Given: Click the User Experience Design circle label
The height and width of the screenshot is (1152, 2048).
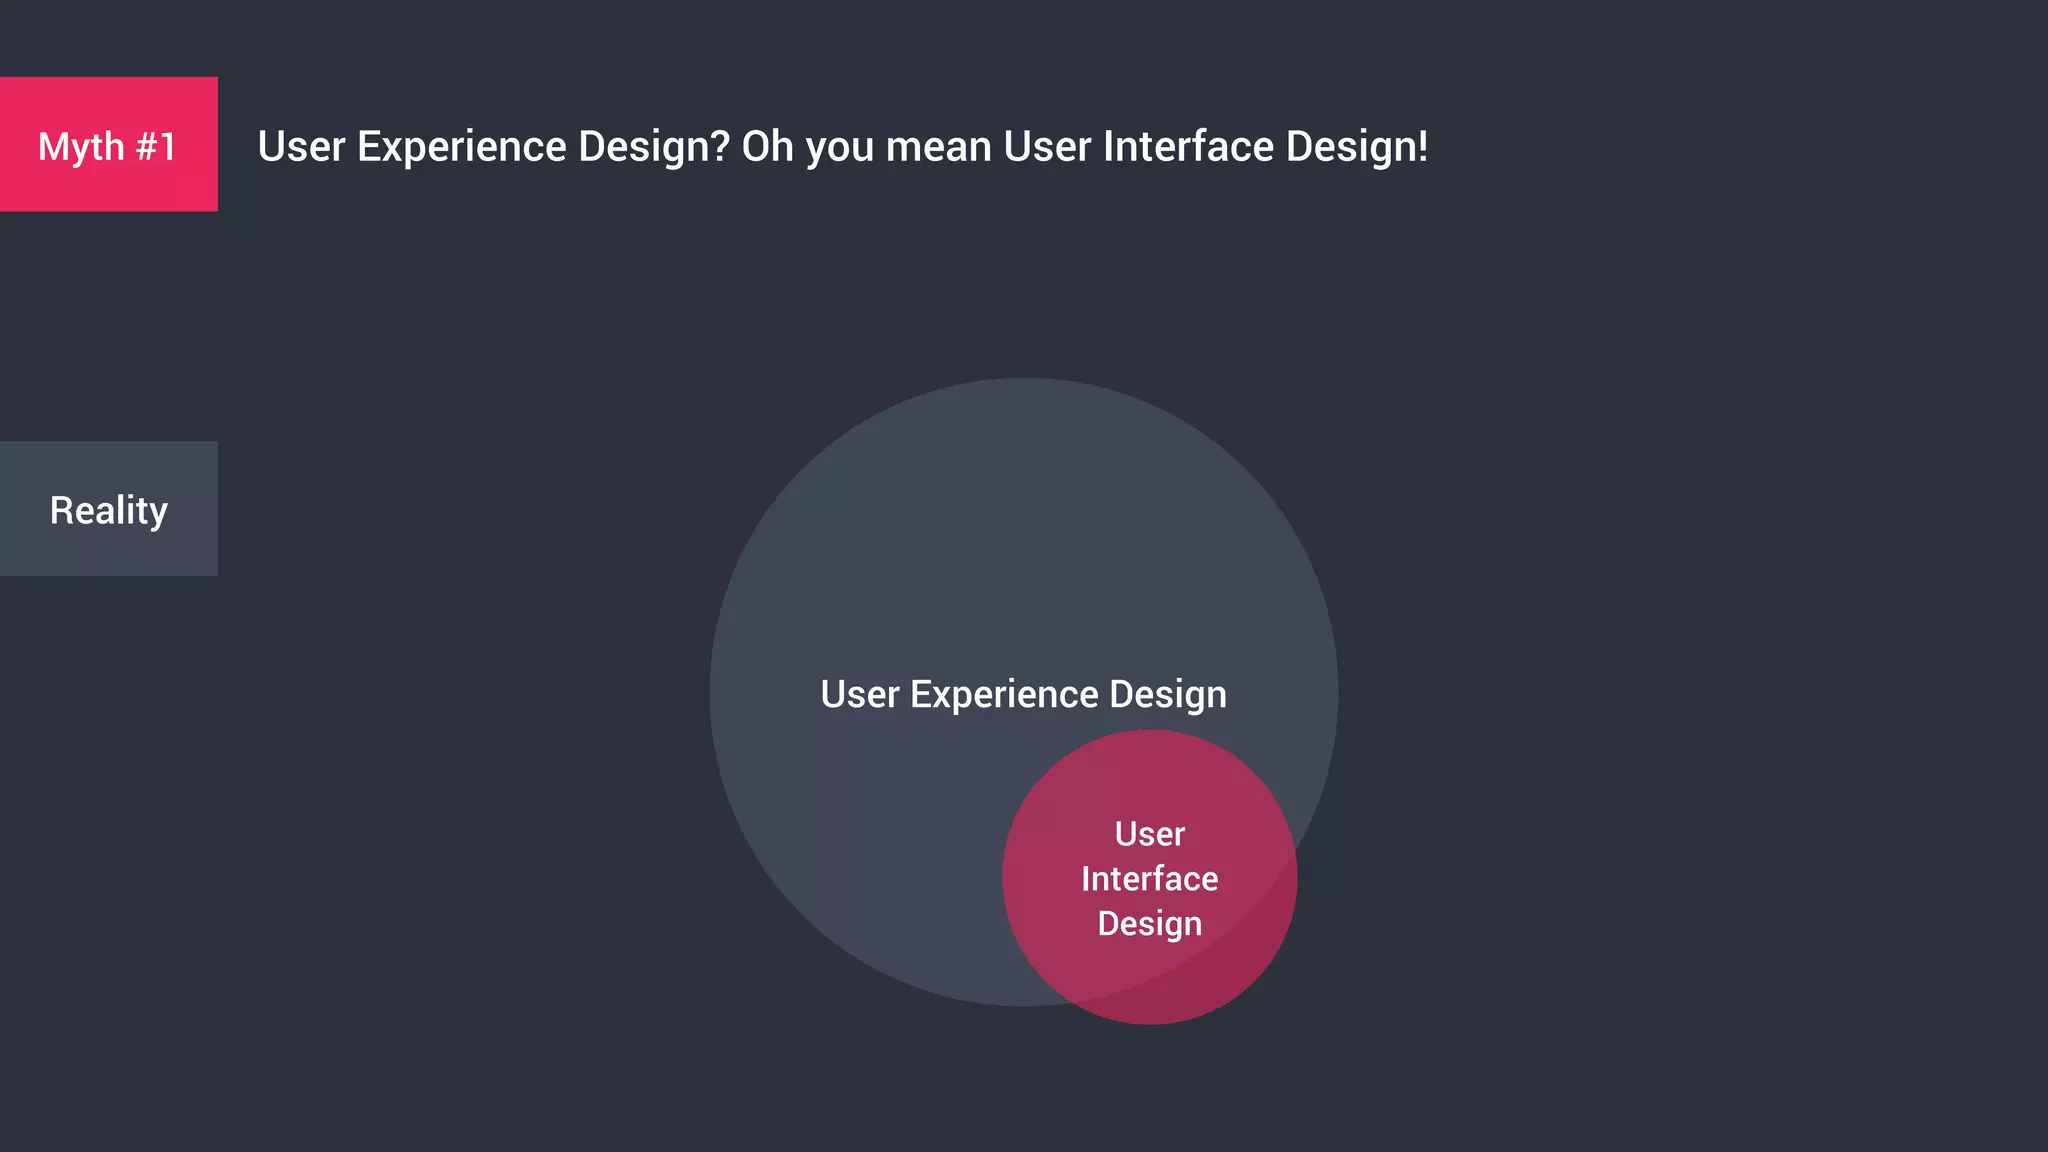Looking at the screenshot, I should coord(1023,694).
